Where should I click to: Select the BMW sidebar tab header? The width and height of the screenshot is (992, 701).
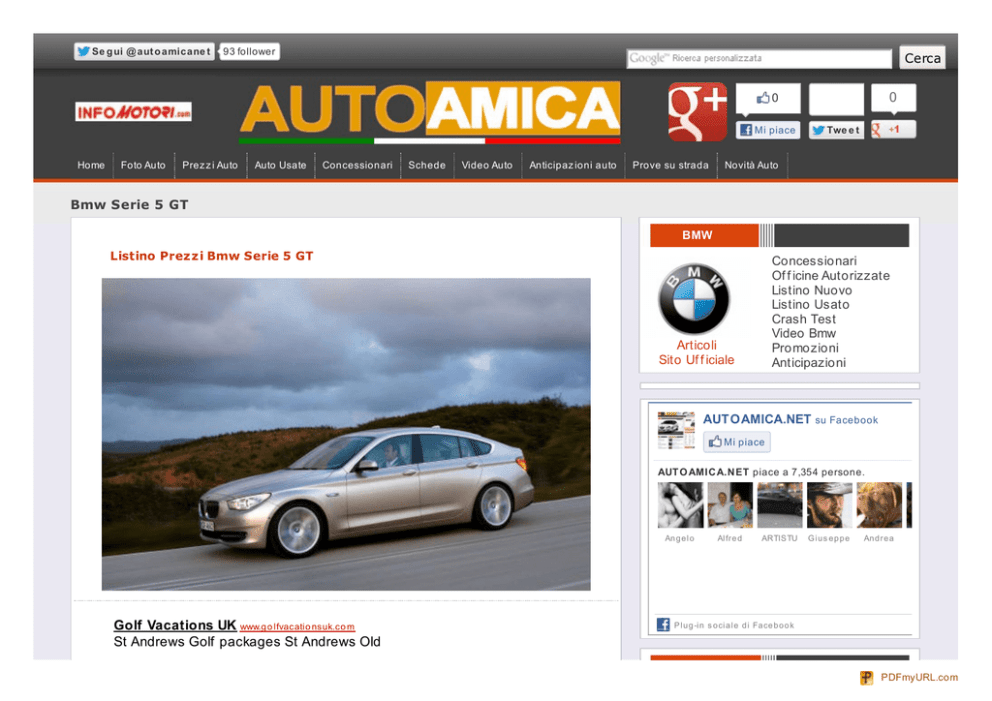704,235
